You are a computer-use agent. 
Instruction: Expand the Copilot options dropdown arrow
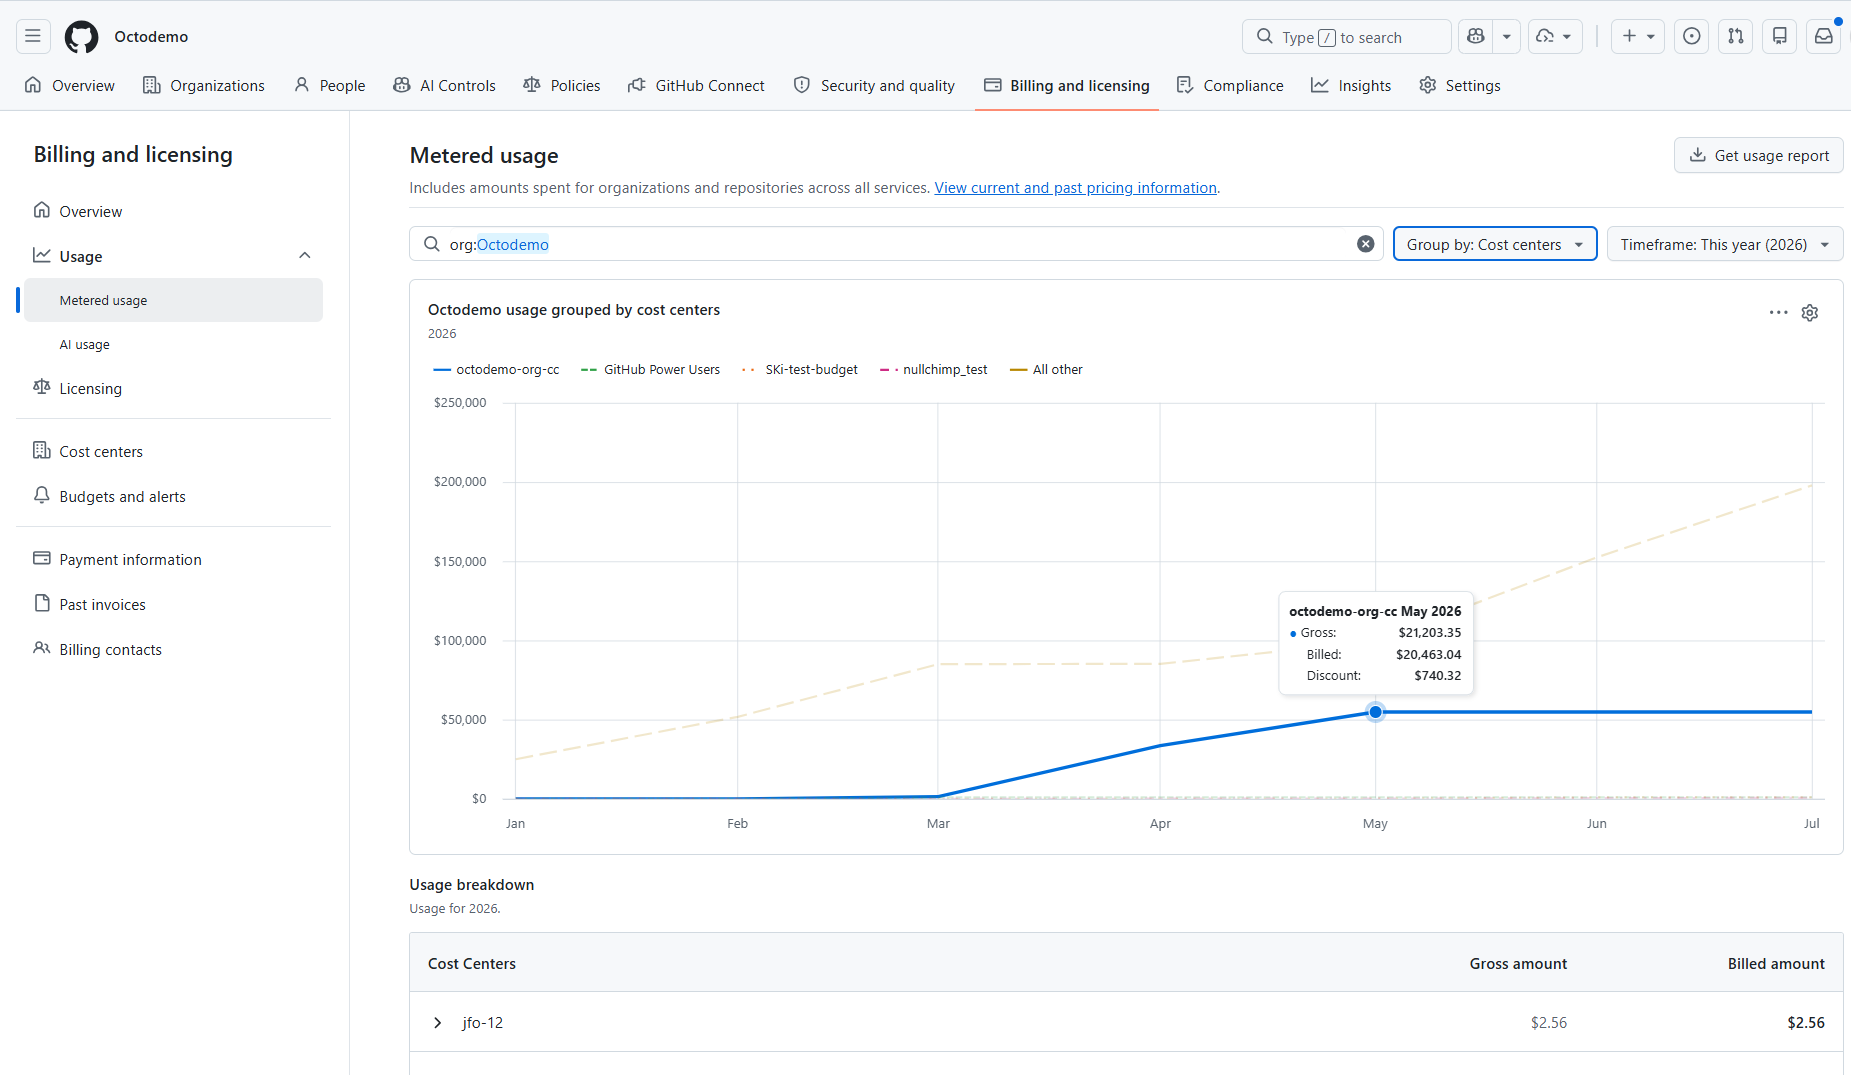pyautogui.click(x=1507, y=37)
